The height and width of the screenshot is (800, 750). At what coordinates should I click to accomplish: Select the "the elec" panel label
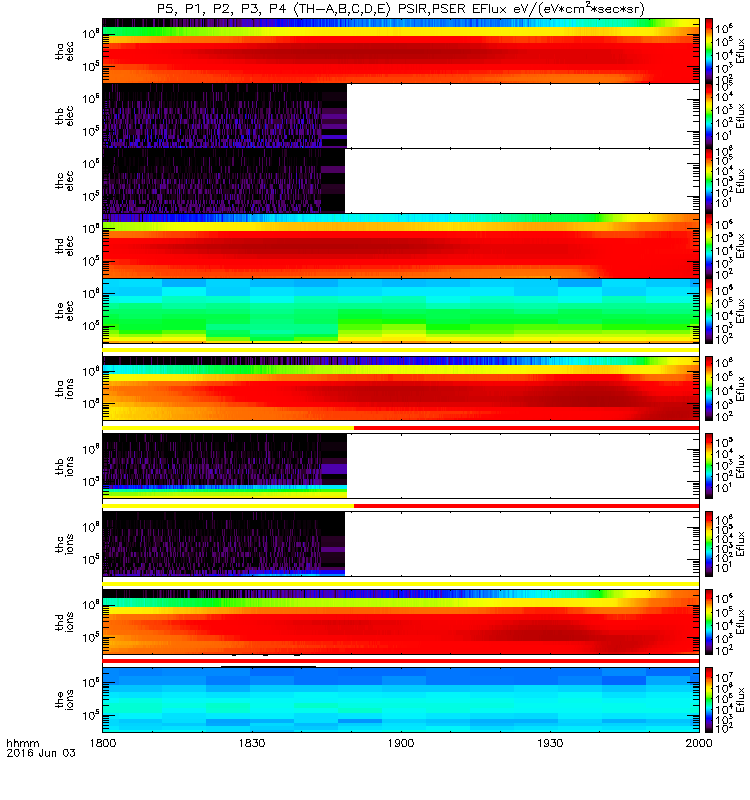tap(65, 311)
